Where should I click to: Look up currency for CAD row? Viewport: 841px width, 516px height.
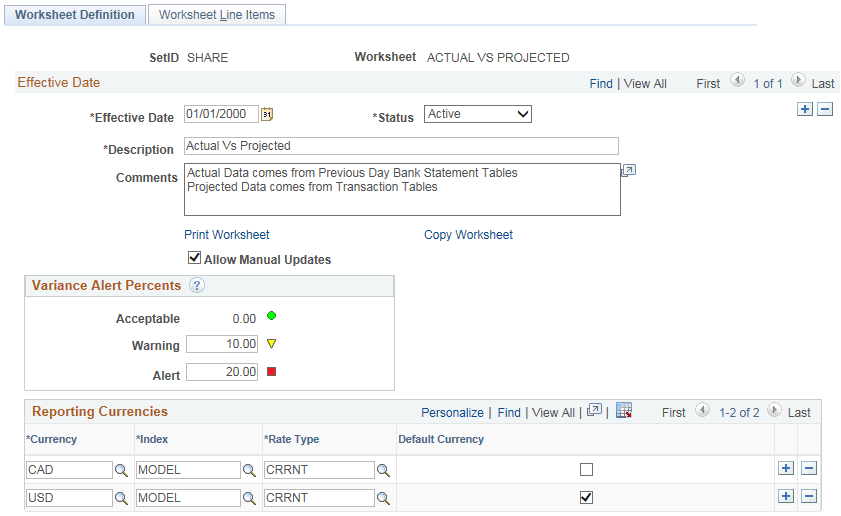pos(121,470)
